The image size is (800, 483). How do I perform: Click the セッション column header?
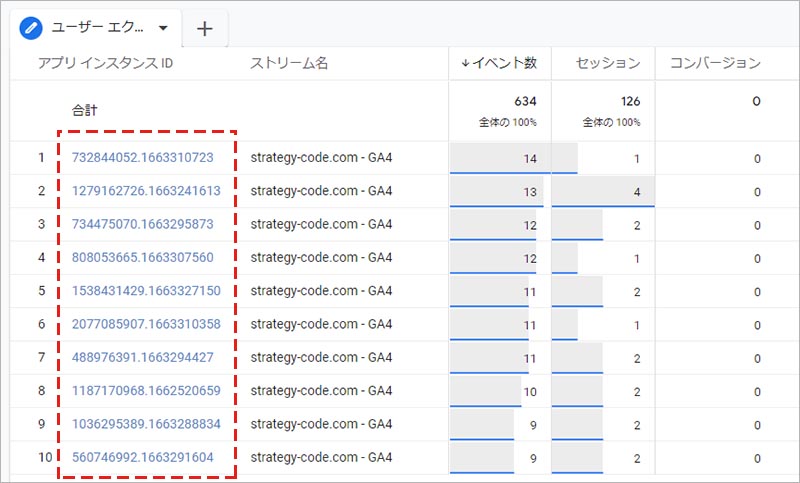pos(607,64)
